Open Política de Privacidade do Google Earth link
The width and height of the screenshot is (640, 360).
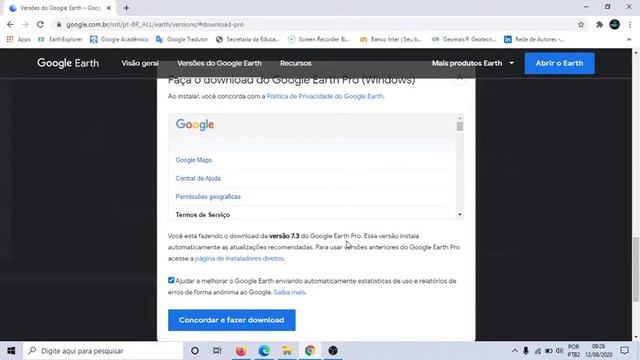click(x=325, y=96)
